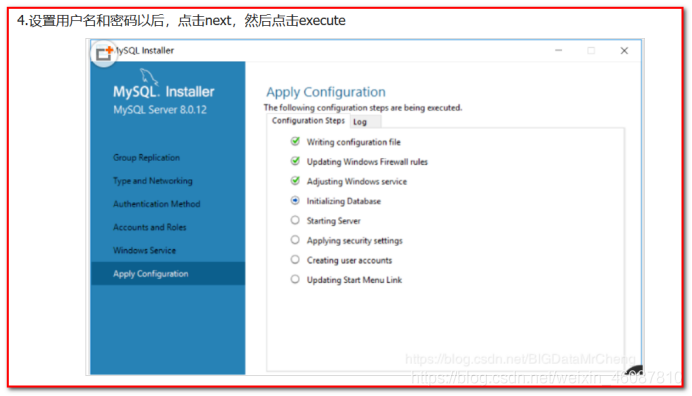692x396 pixels.
Task: Click the green check beside Writing configuration file
Action: (x=295, y=141)
